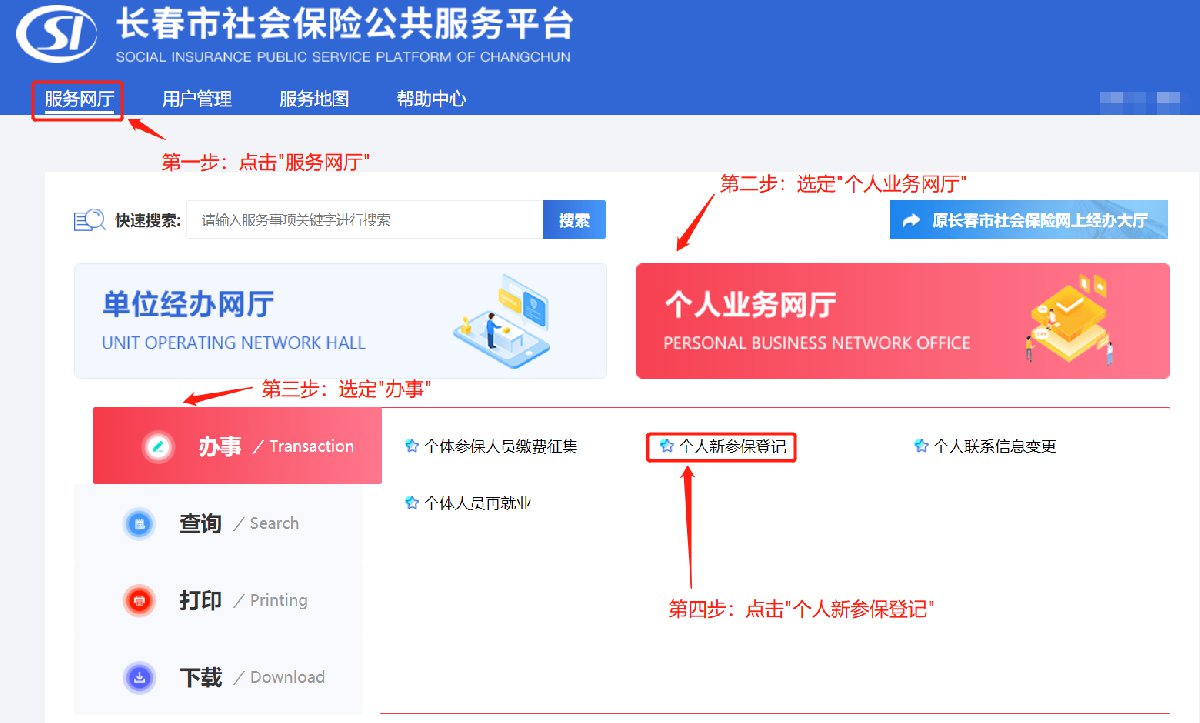Click the star icon beside 个体人员再就业

tap(411, 502)
